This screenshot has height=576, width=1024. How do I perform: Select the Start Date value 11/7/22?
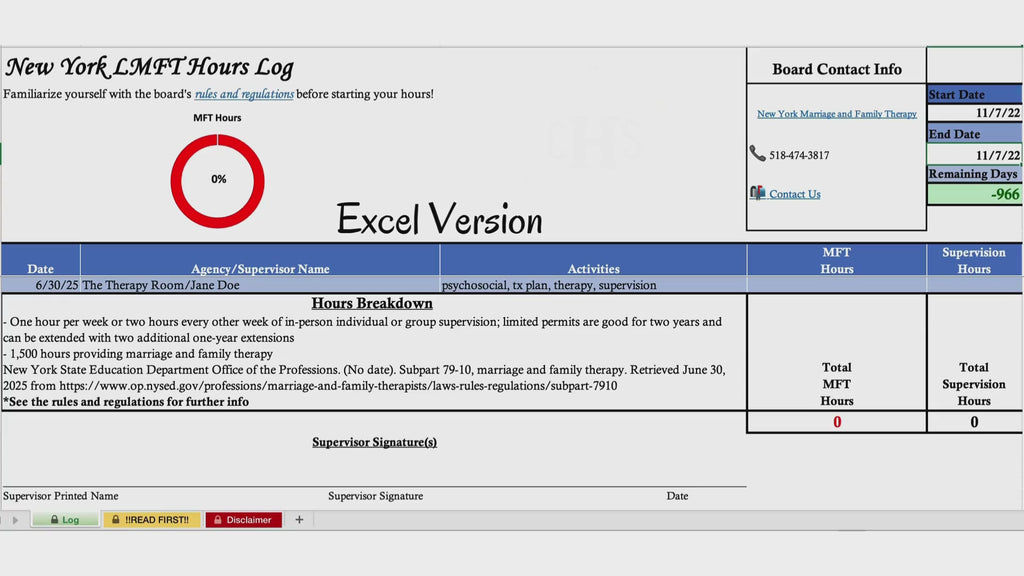974,113
